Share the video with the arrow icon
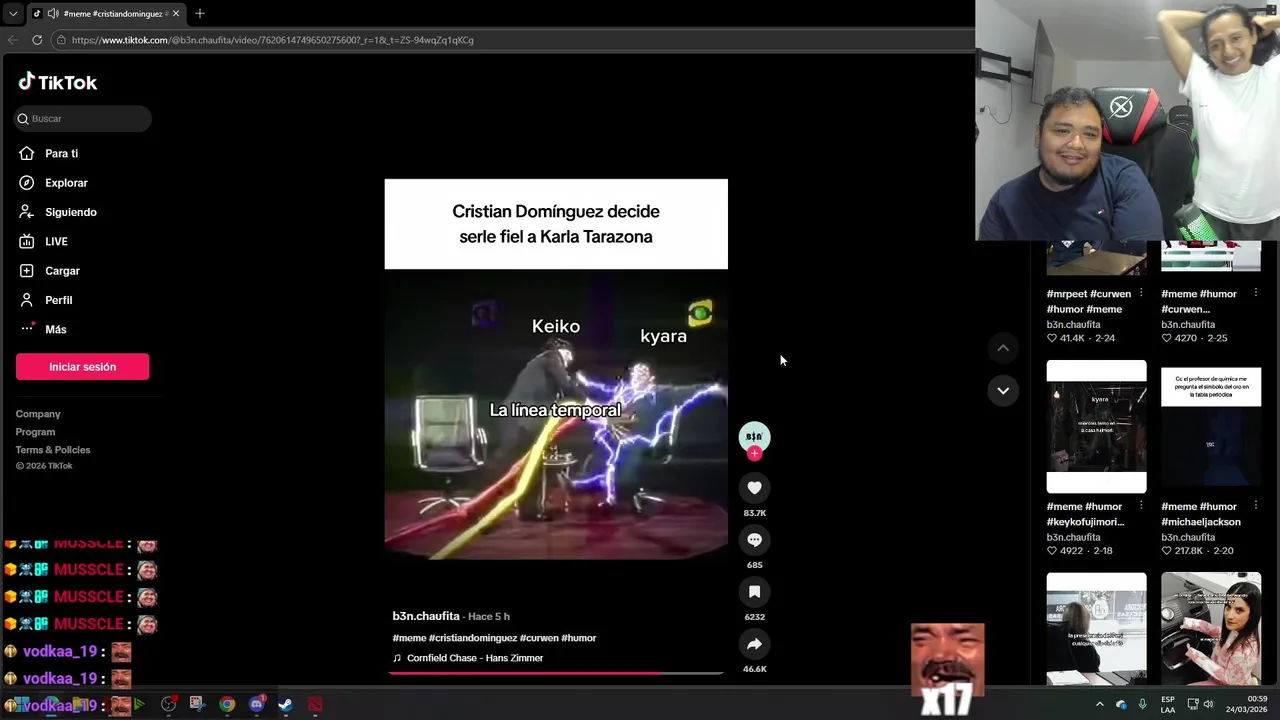The image size is (1280, 720). click(754, 644)
